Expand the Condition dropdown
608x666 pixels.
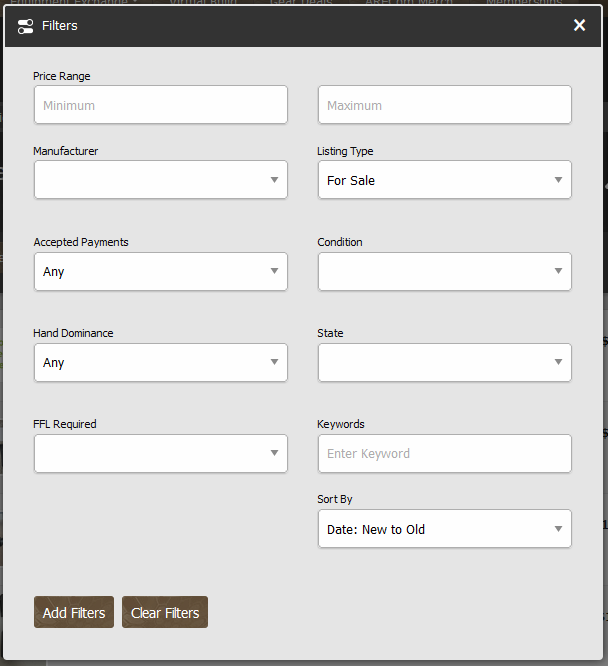[x=444, y=271]
